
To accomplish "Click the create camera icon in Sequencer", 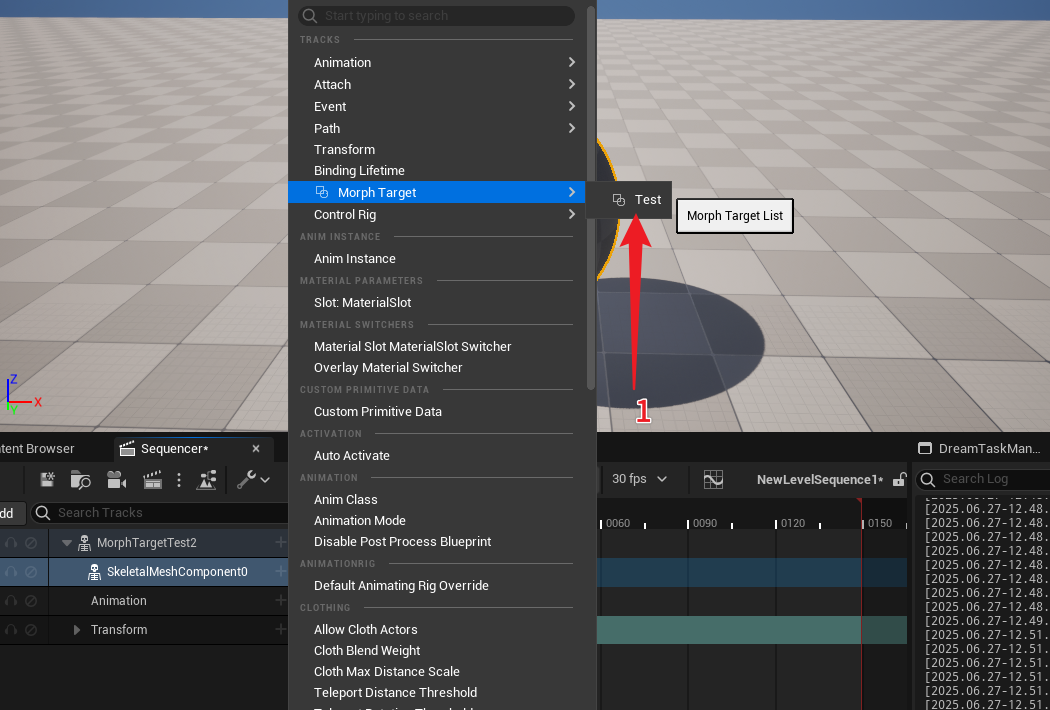I will coord(117,479).
